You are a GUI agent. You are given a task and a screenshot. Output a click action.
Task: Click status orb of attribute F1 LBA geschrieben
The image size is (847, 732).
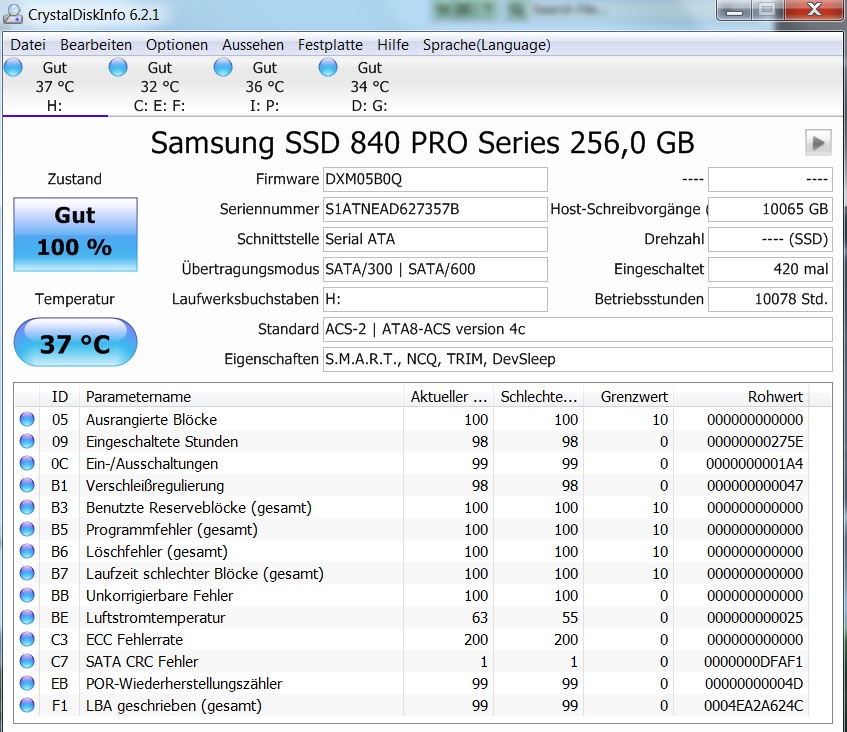pos(27,706)
